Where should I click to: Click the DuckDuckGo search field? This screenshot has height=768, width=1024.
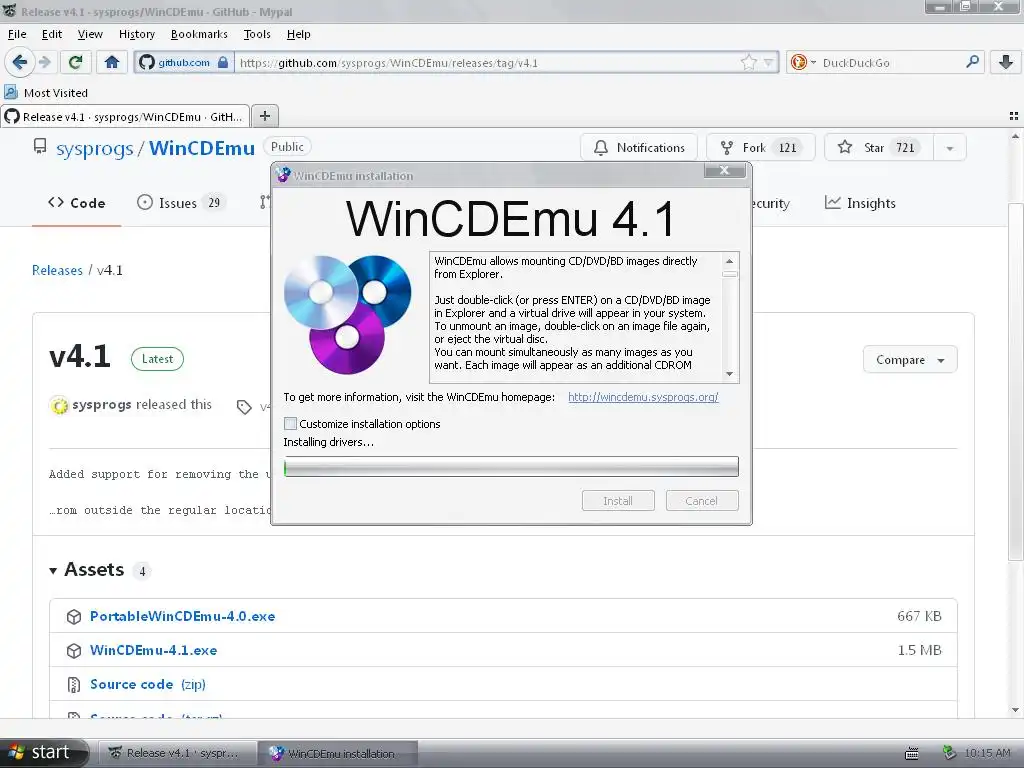coord(889,63)
